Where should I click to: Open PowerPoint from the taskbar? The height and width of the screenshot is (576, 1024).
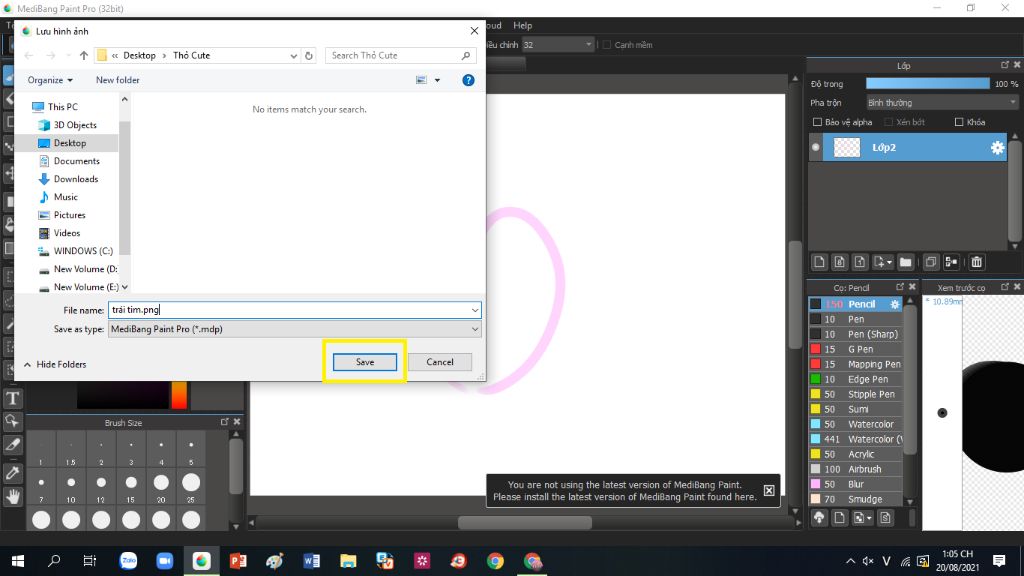pos(238,560)
